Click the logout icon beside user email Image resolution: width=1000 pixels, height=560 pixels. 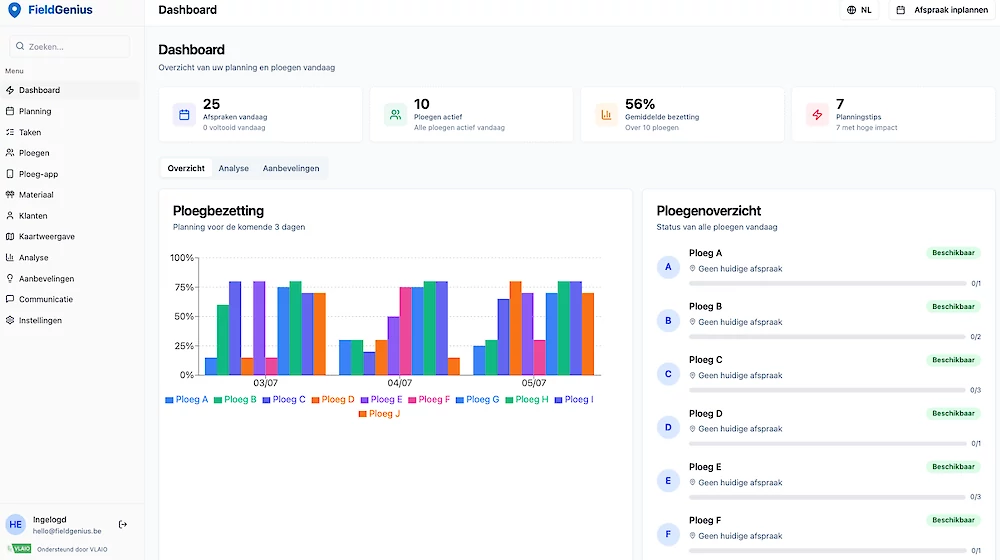click(x=122, y=524)
